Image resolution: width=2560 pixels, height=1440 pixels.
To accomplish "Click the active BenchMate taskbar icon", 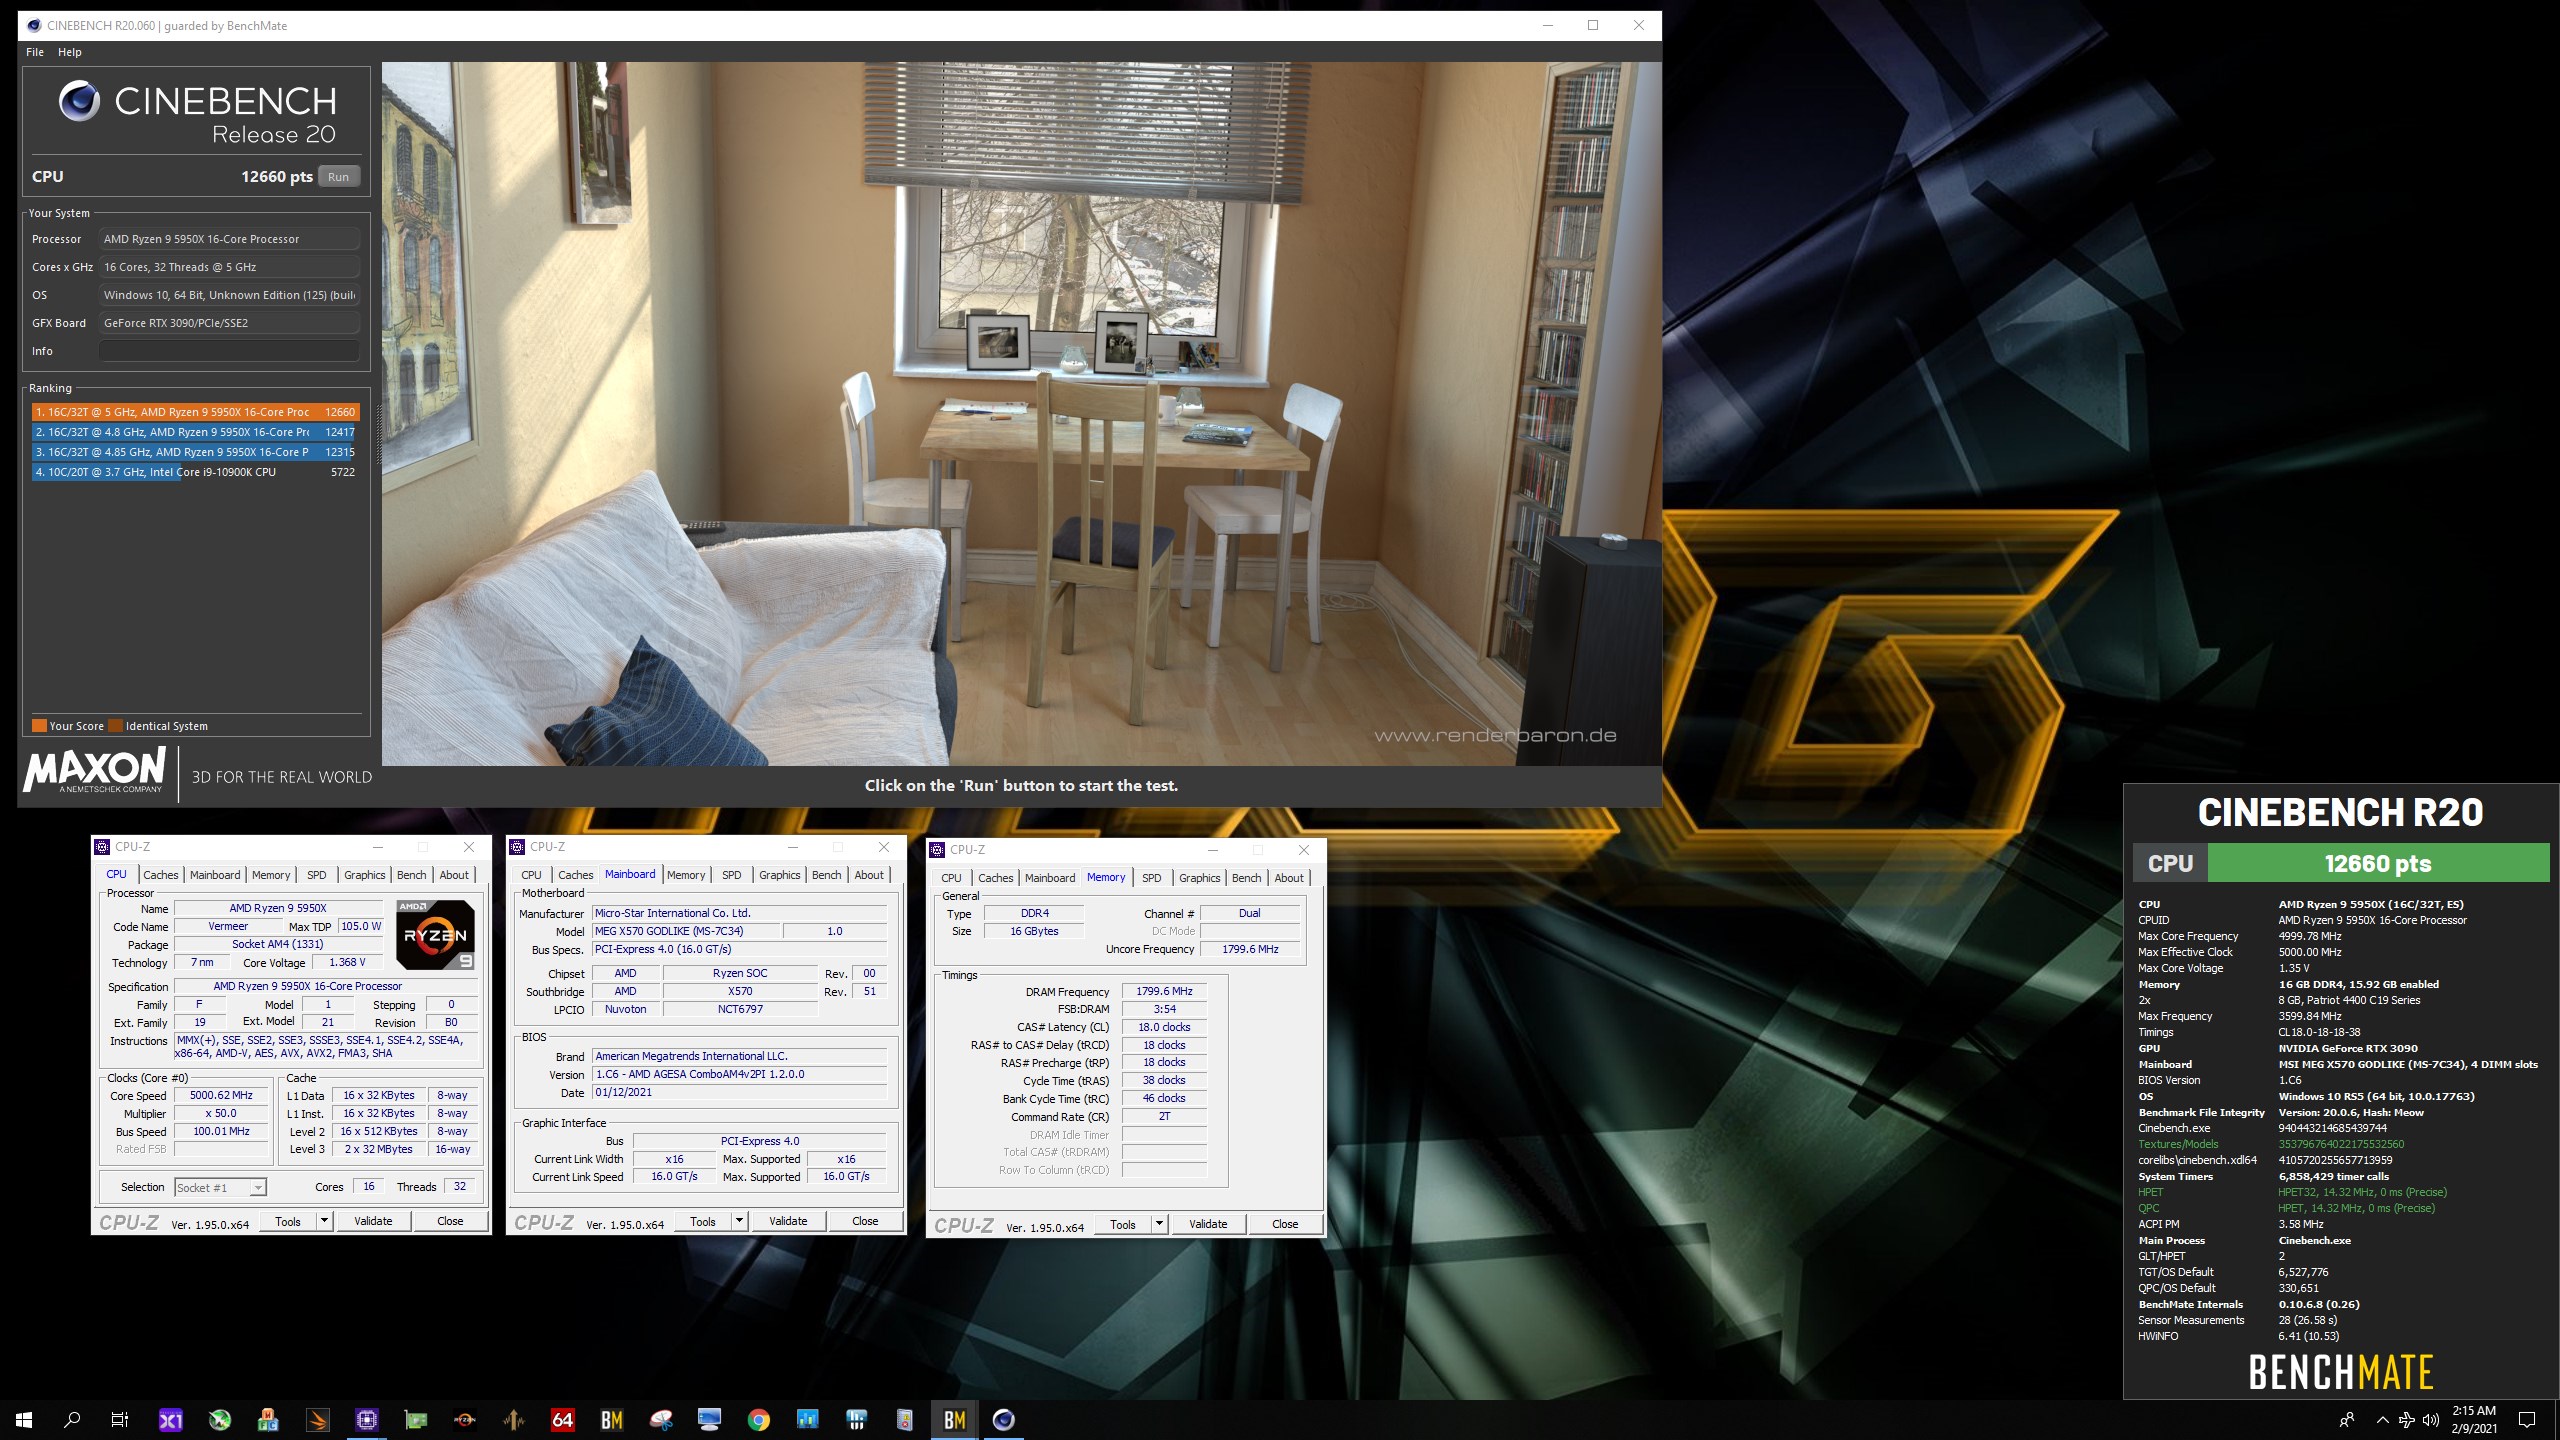I will coord(954,1419).
